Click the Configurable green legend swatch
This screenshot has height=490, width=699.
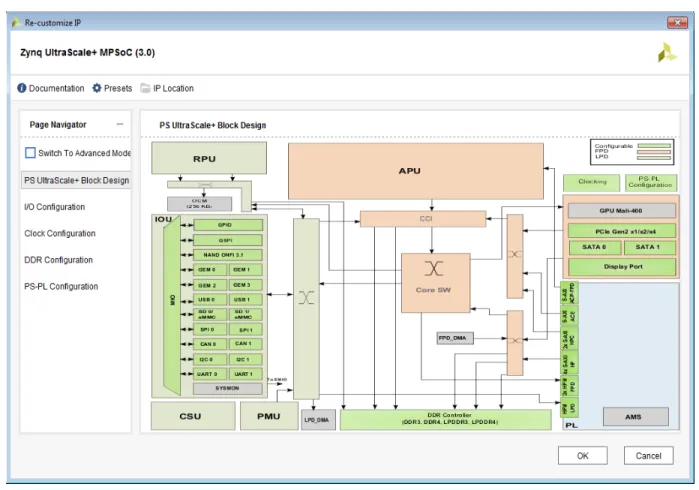click(654, 146)
